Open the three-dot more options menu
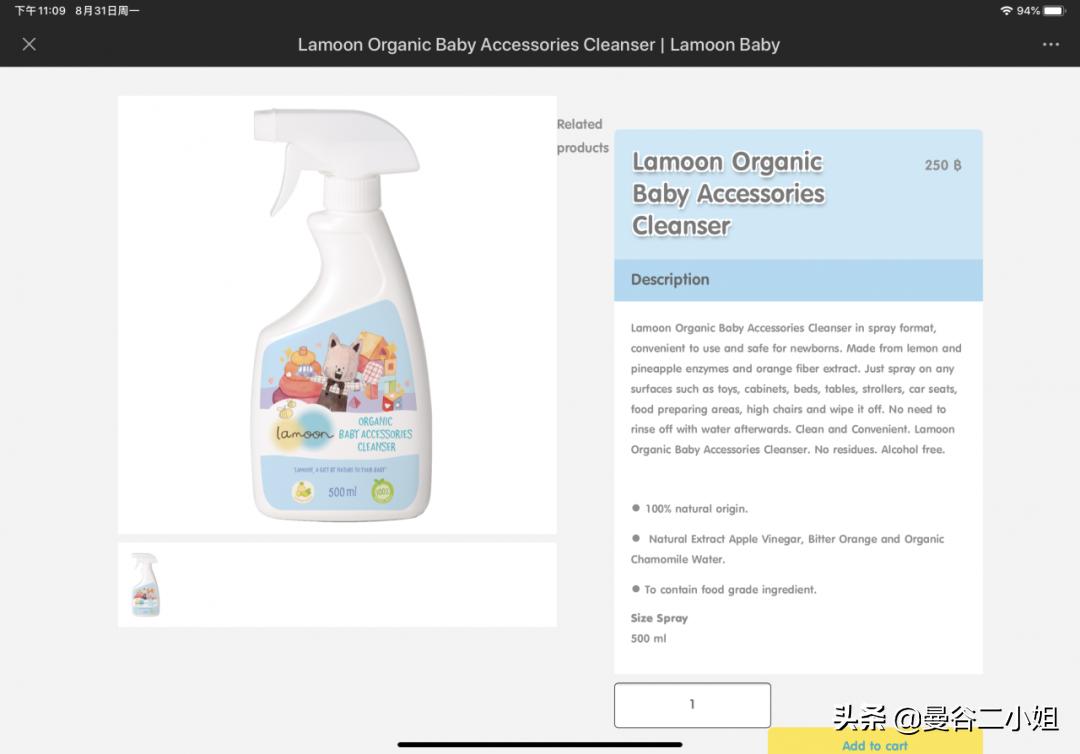The width and height of the screenshot is (1080, 754). (1050, 45)
